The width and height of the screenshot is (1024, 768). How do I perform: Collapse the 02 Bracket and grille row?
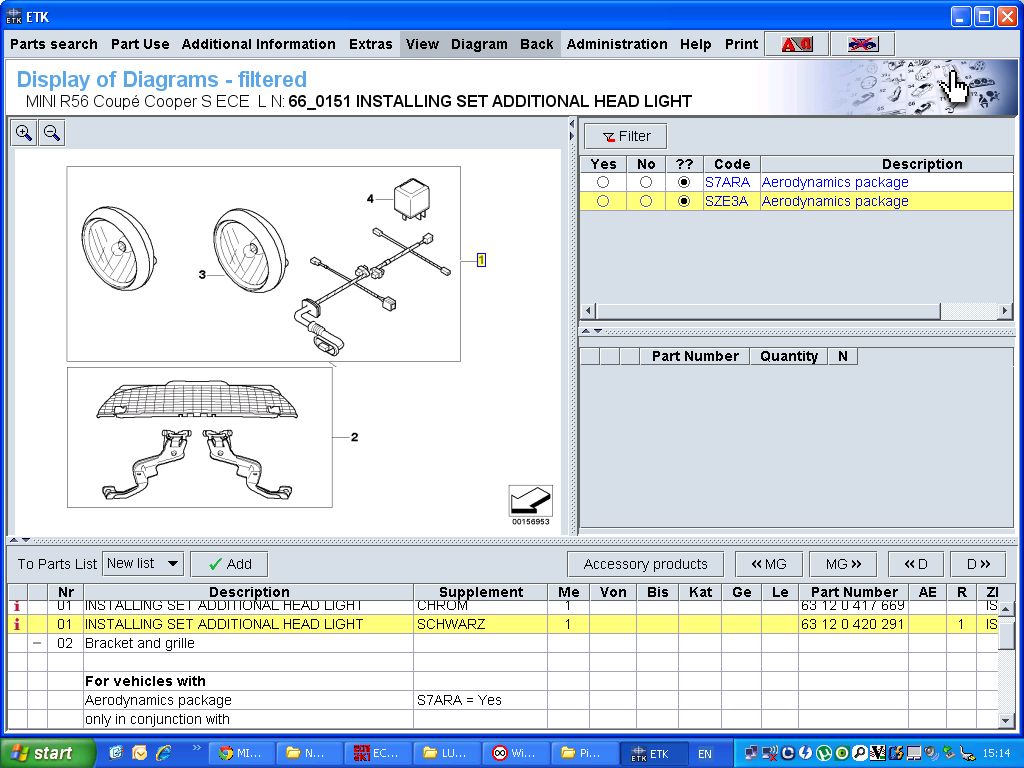(x=37, y=643)
